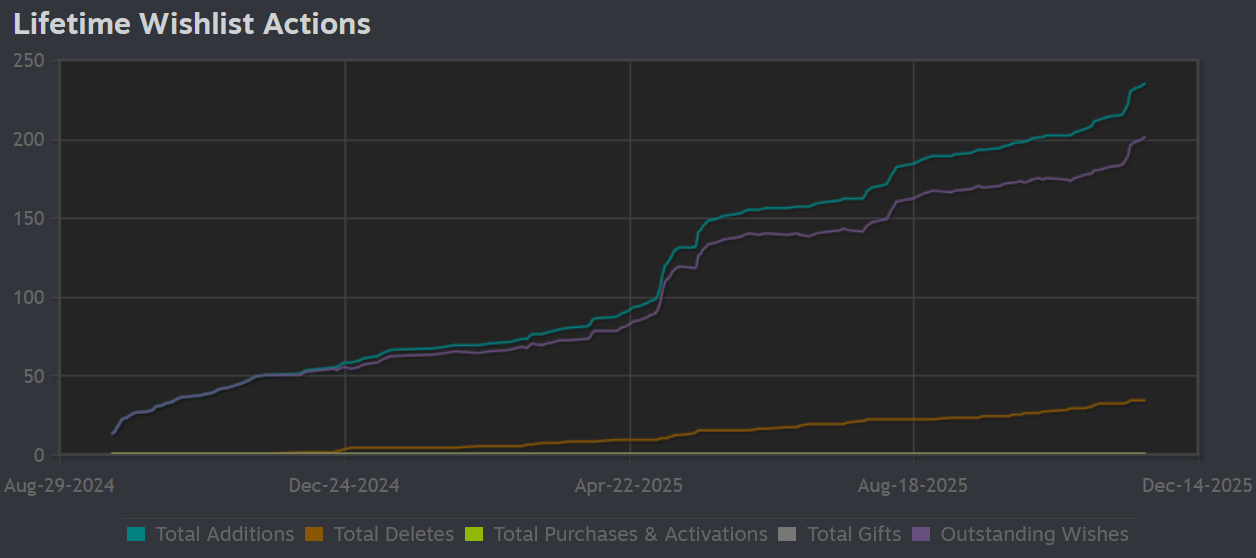Click the 250 value on the y-axis
This screenshot has width=1256, height=558.
point(28,61)
